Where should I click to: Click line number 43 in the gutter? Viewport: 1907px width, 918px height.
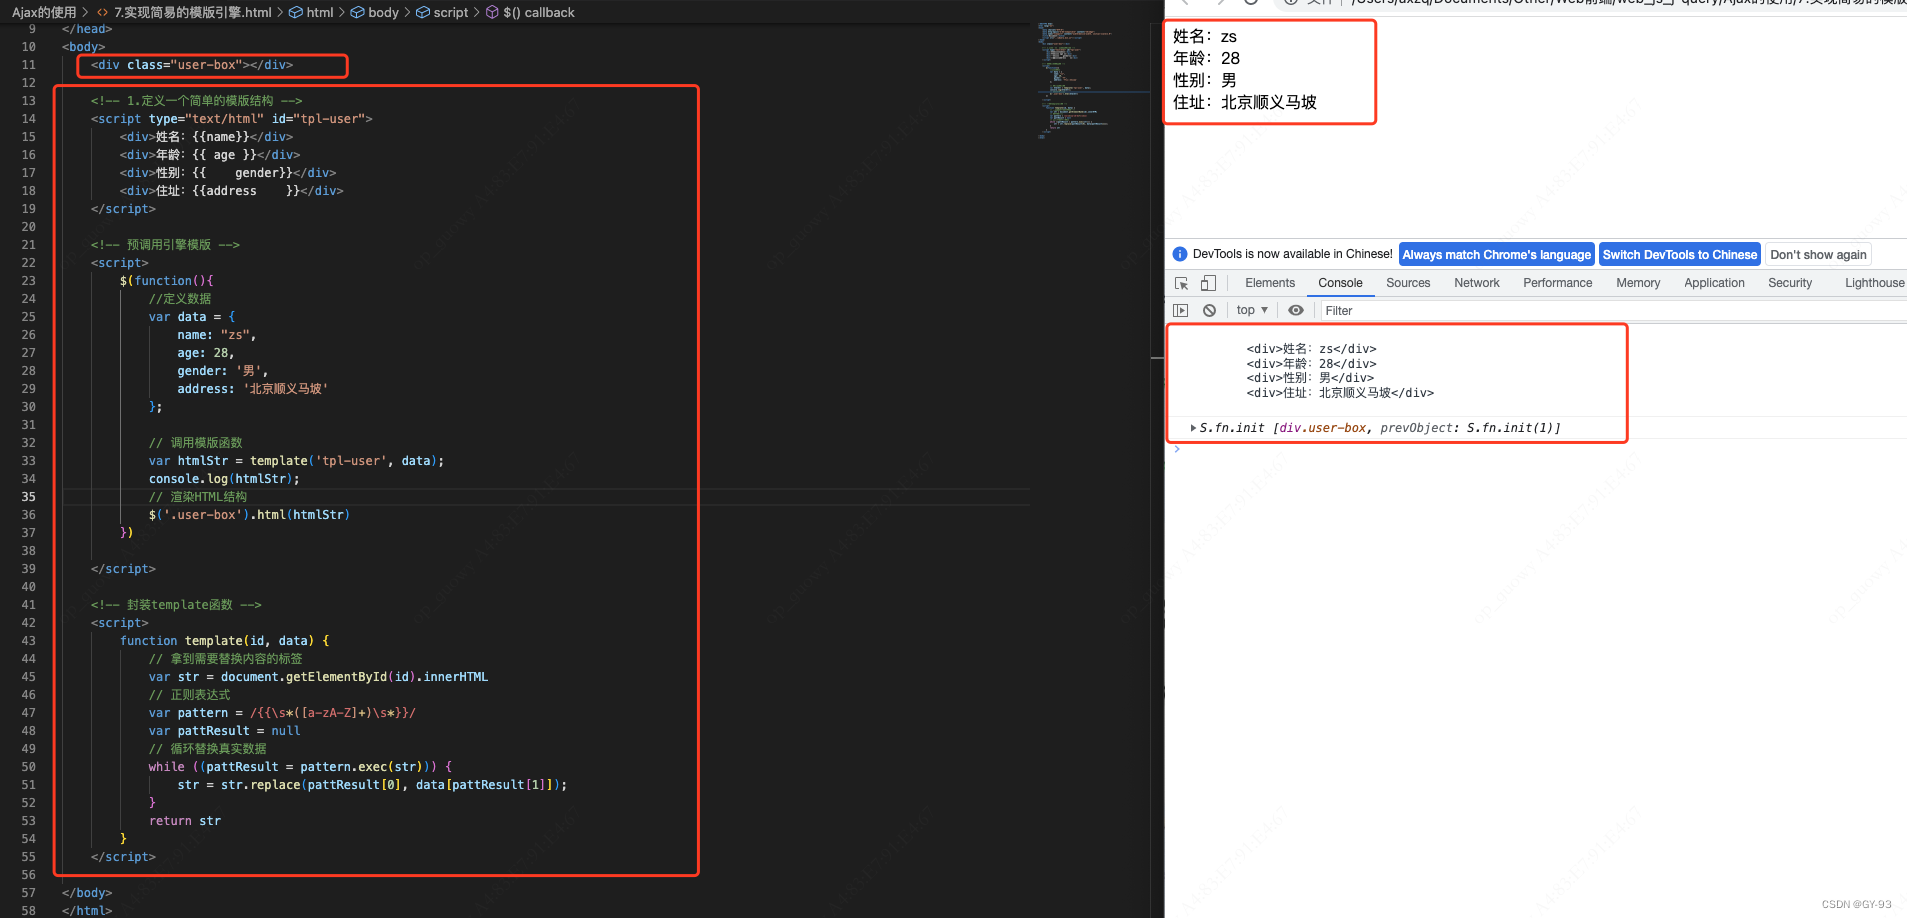coord(28,641)
